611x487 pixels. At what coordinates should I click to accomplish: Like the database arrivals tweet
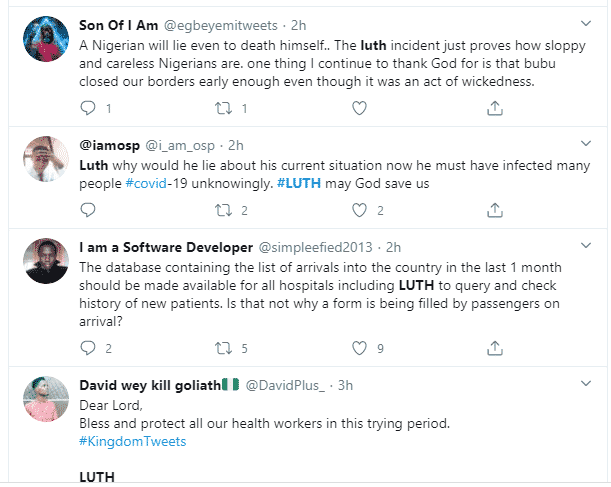360,347
